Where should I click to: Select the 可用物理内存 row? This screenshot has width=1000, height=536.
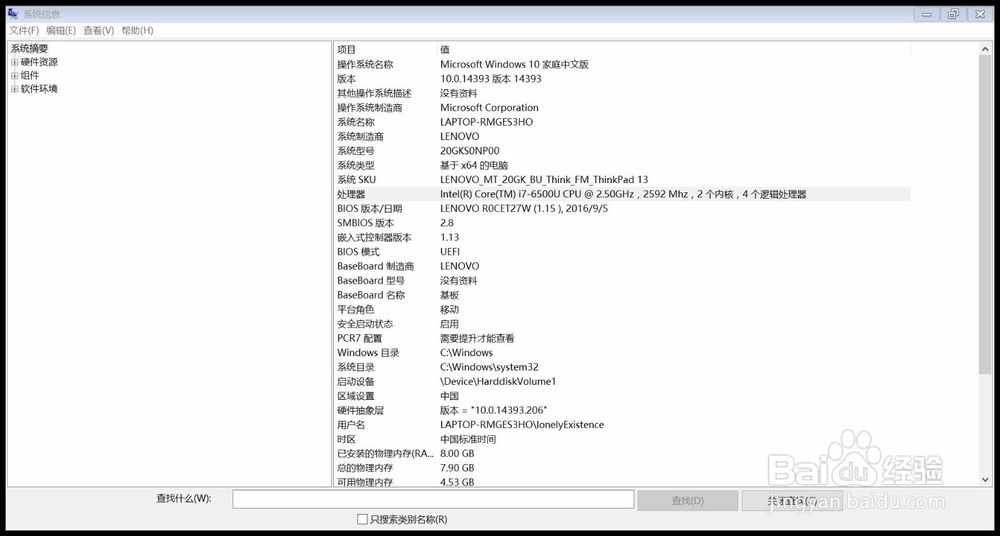(x=622, y=482)
